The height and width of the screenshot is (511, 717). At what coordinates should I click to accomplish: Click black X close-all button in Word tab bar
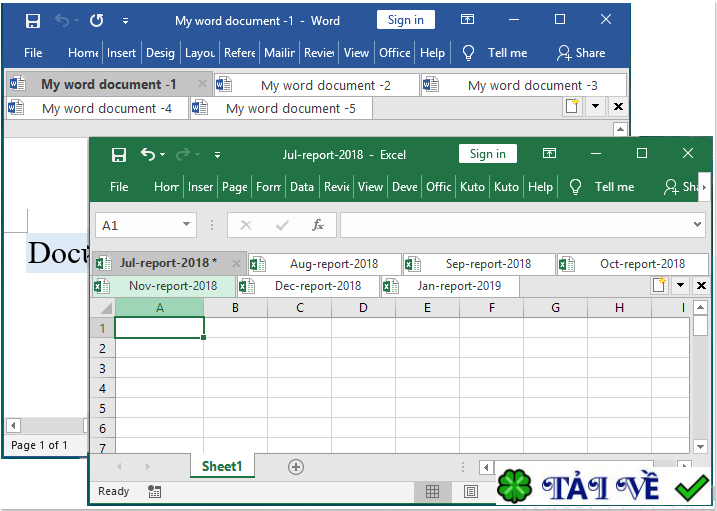[618, 106]
